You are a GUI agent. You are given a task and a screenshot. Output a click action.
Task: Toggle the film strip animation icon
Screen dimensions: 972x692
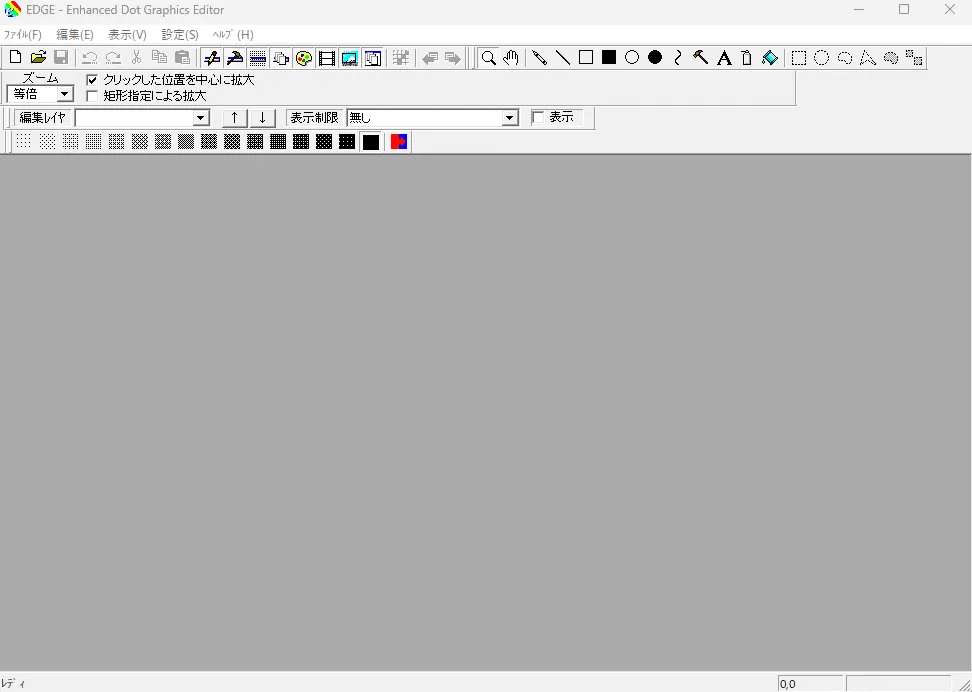[327, 58]
